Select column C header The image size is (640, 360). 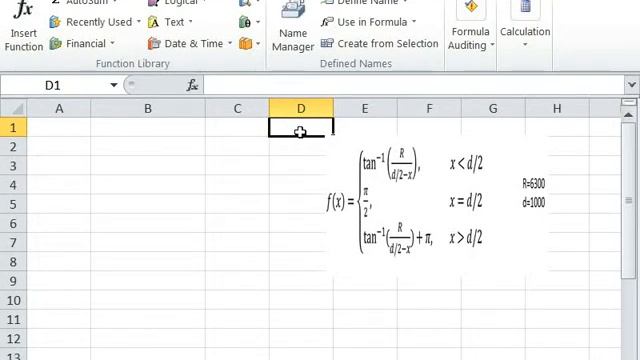(x=237, y=109)
